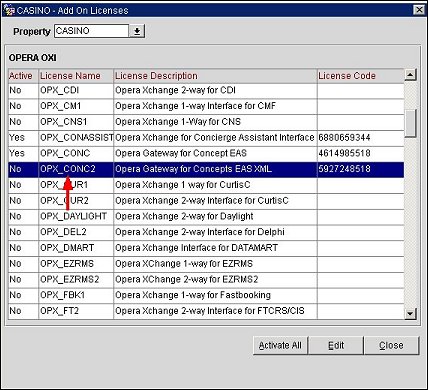This screenshot has height=390, width=428.
Task: Click description Opera Xchange for Concierge Assistant Interface
Action: [x=215, y=137]
